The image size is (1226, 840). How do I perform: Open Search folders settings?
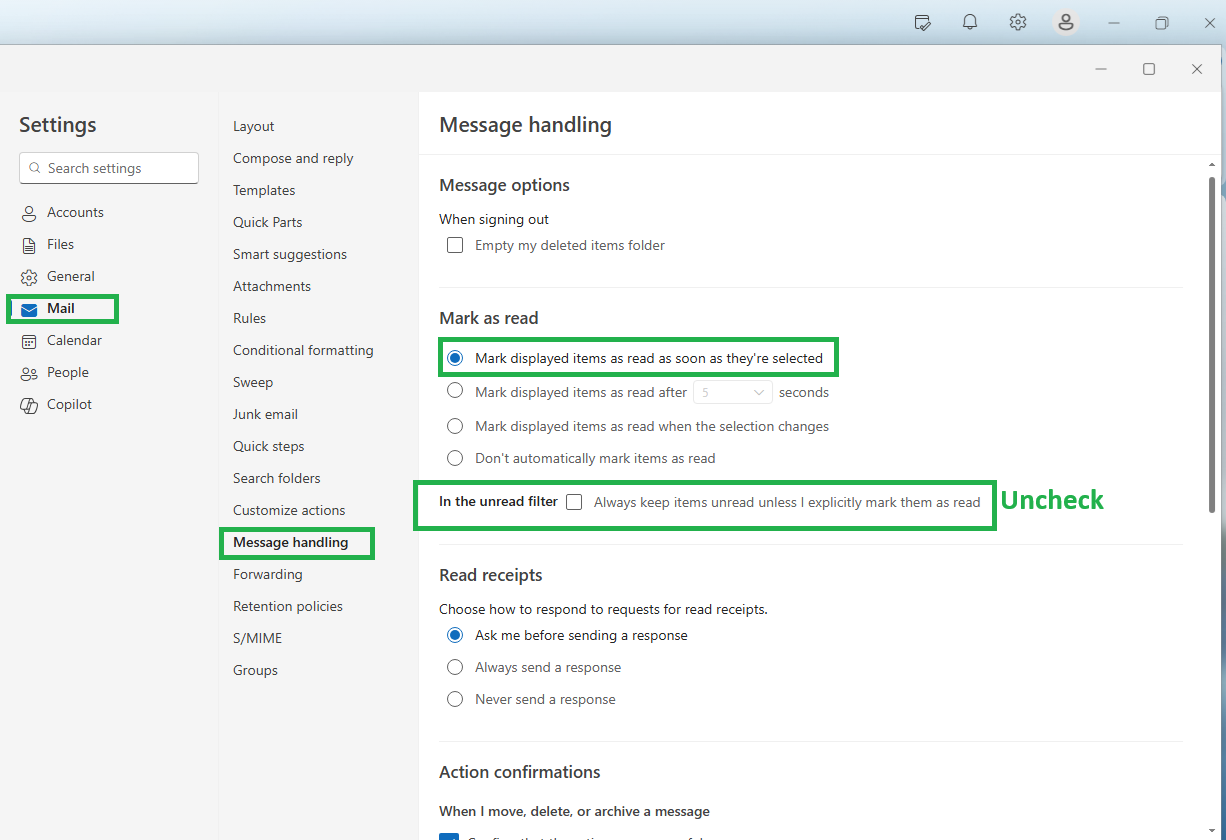tap(277, 478)
